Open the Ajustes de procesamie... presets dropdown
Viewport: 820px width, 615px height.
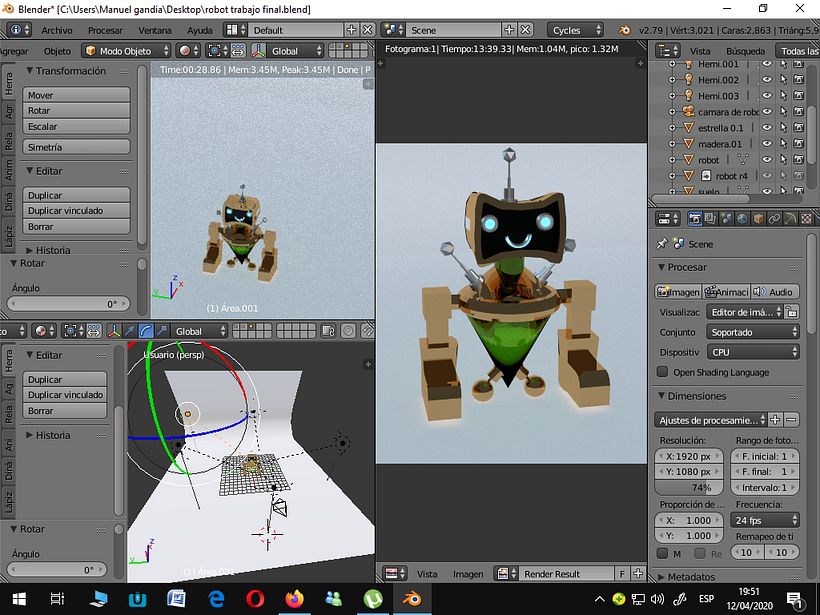point(710,420)
